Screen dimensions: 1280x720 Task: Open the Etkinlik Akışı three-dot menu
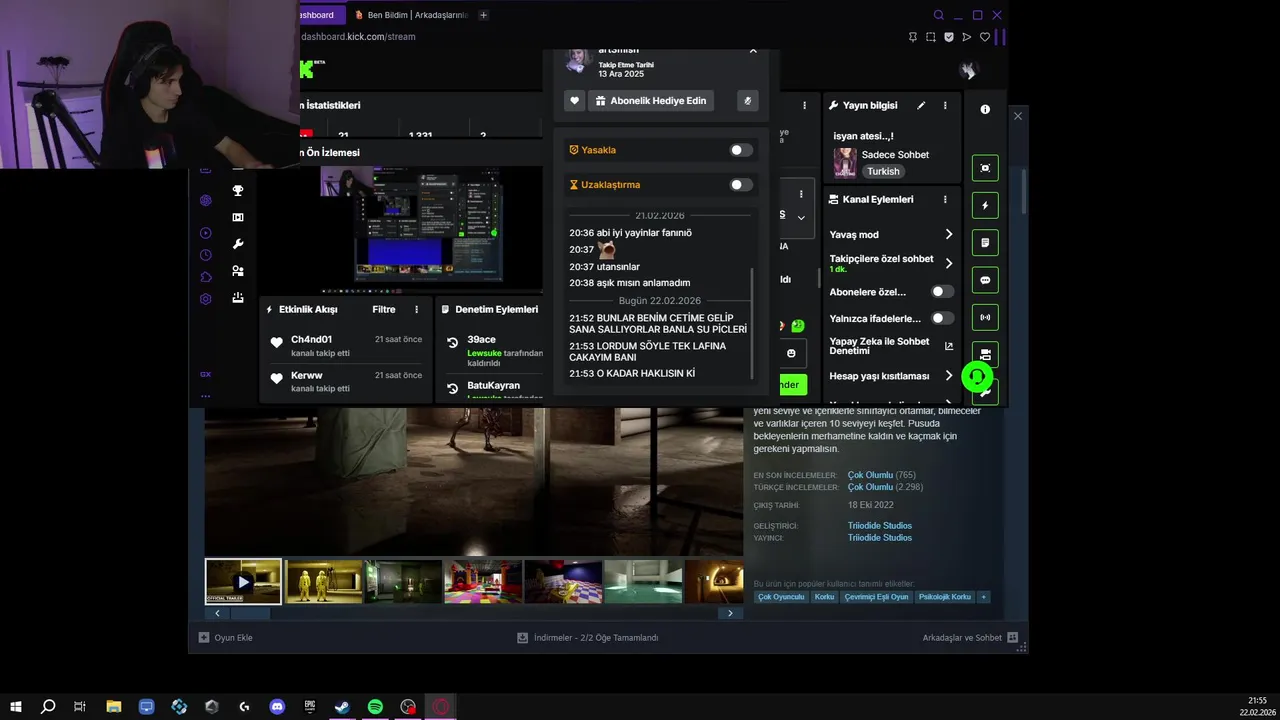coord(417,309)
